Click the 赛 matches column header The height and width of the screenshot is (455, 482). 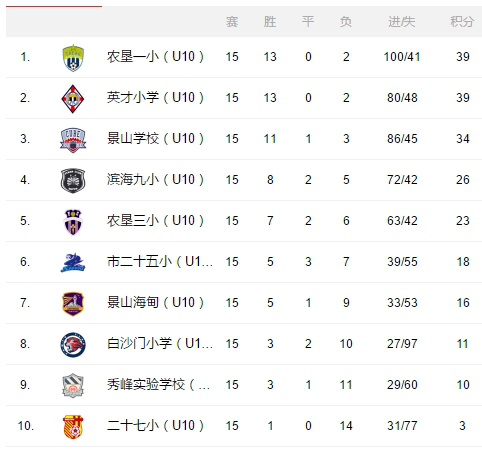click(232, 22)
